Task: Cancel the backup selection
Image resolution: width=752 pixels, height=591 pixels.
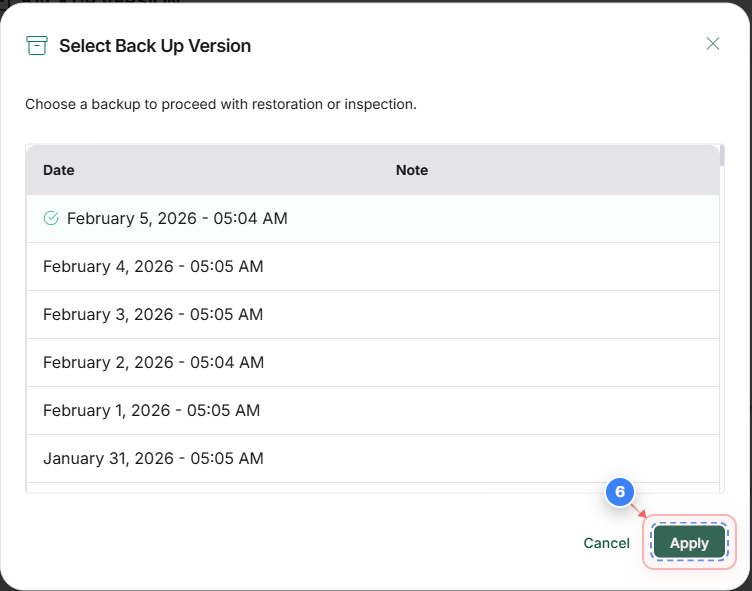Action: pos(606,543)
